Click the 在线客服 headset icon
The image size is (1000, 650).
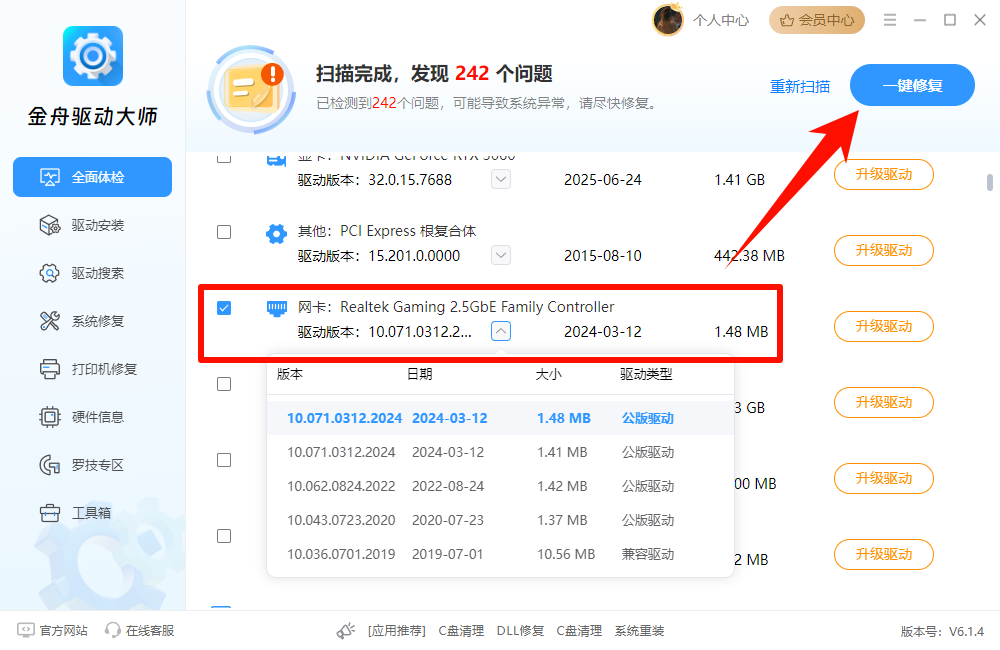point(112,630)
